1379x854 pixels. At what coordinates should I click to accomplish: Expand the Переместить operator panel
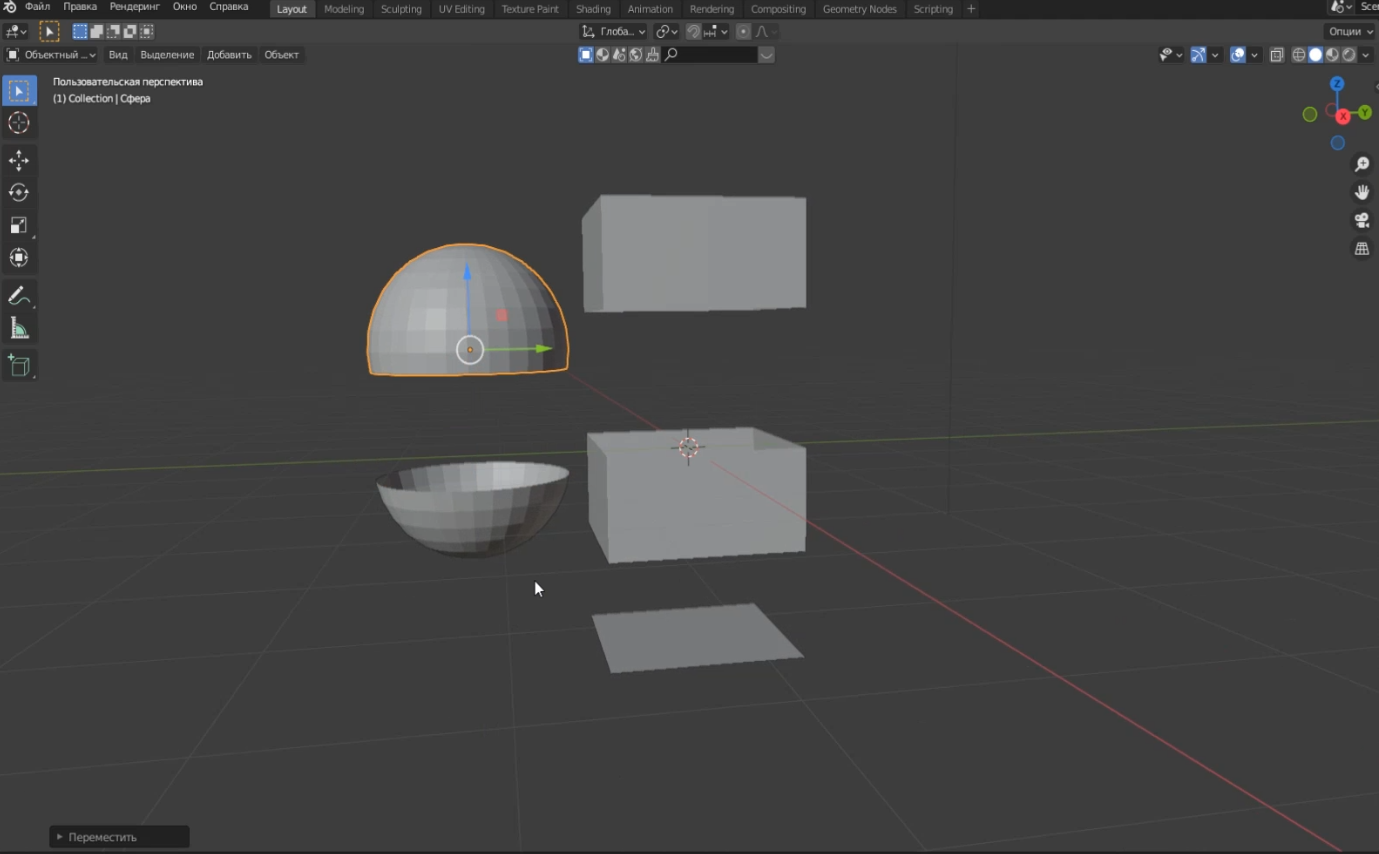(x=119, y=837)
